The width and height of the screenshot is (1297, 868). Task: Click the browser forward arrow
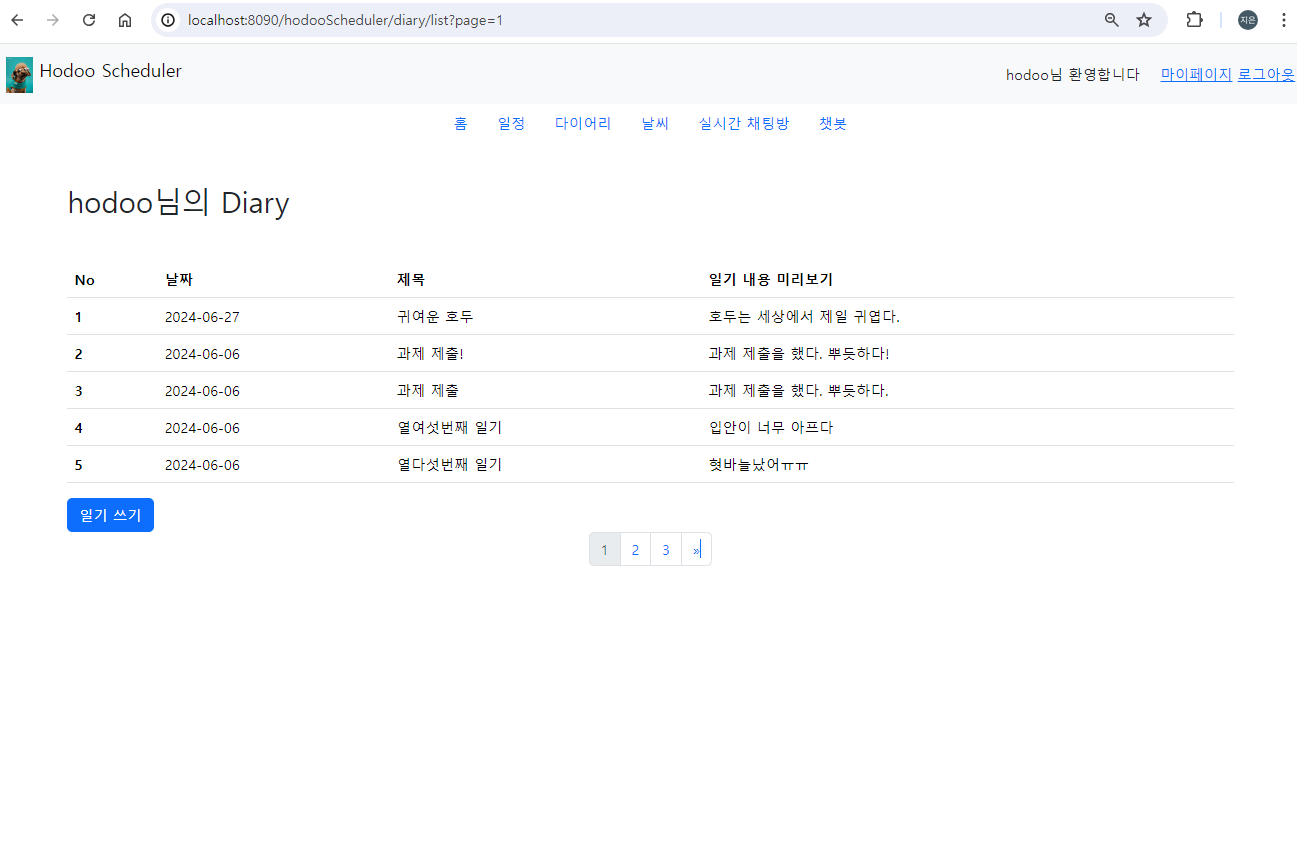[53, 20]
